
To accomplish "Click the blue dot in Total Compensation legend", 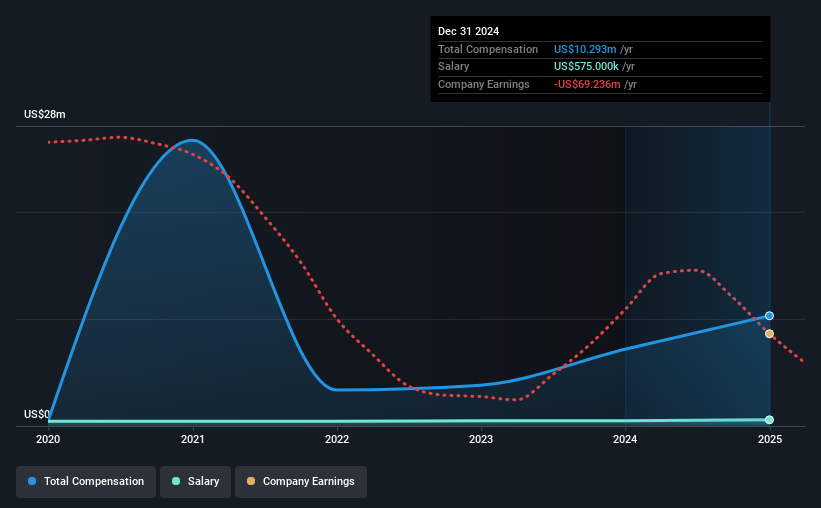I will tap(32, 481).
